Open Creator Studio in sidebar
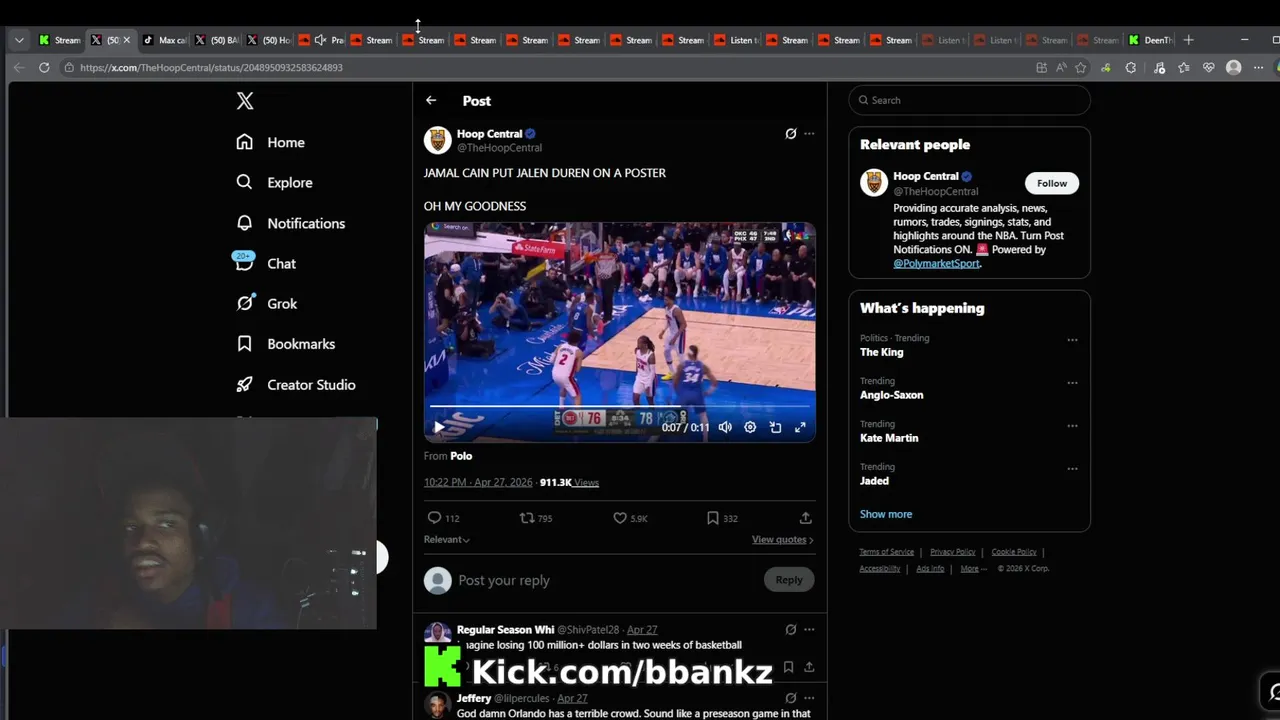Image resolution: width=1280 pixels, height=720 pixels. (295, 384)
